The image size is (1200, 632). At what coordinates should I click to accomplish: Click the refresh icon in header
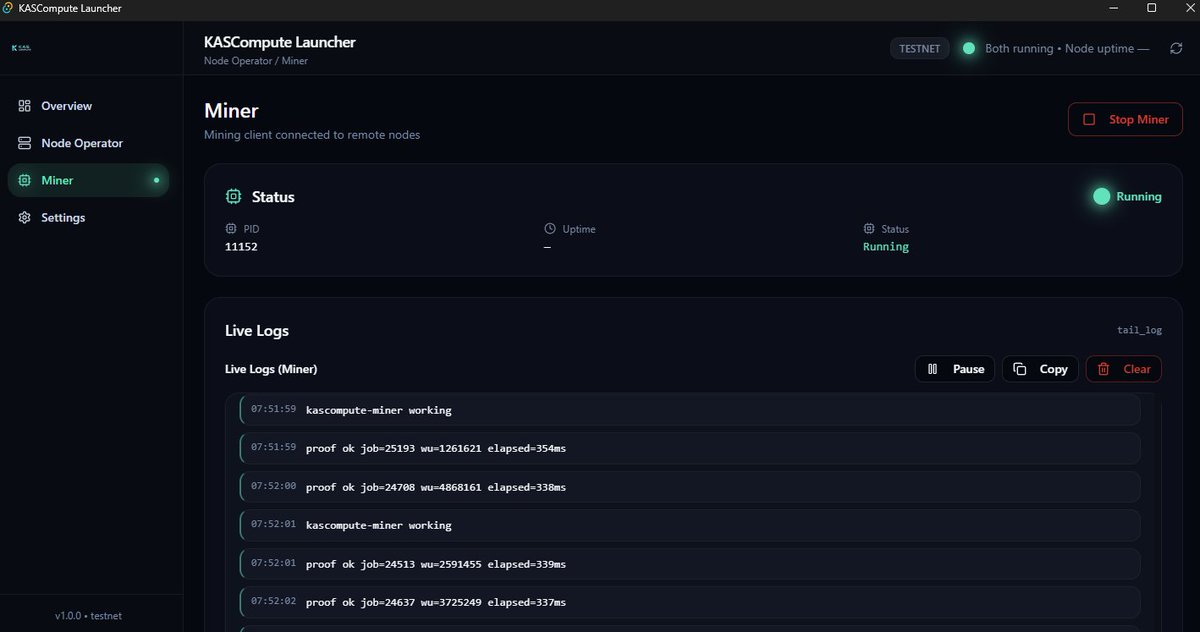click(1176, 48)
